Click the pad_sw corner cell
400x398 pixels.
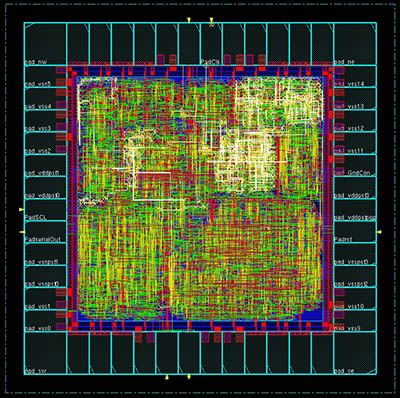pos(46,353)
